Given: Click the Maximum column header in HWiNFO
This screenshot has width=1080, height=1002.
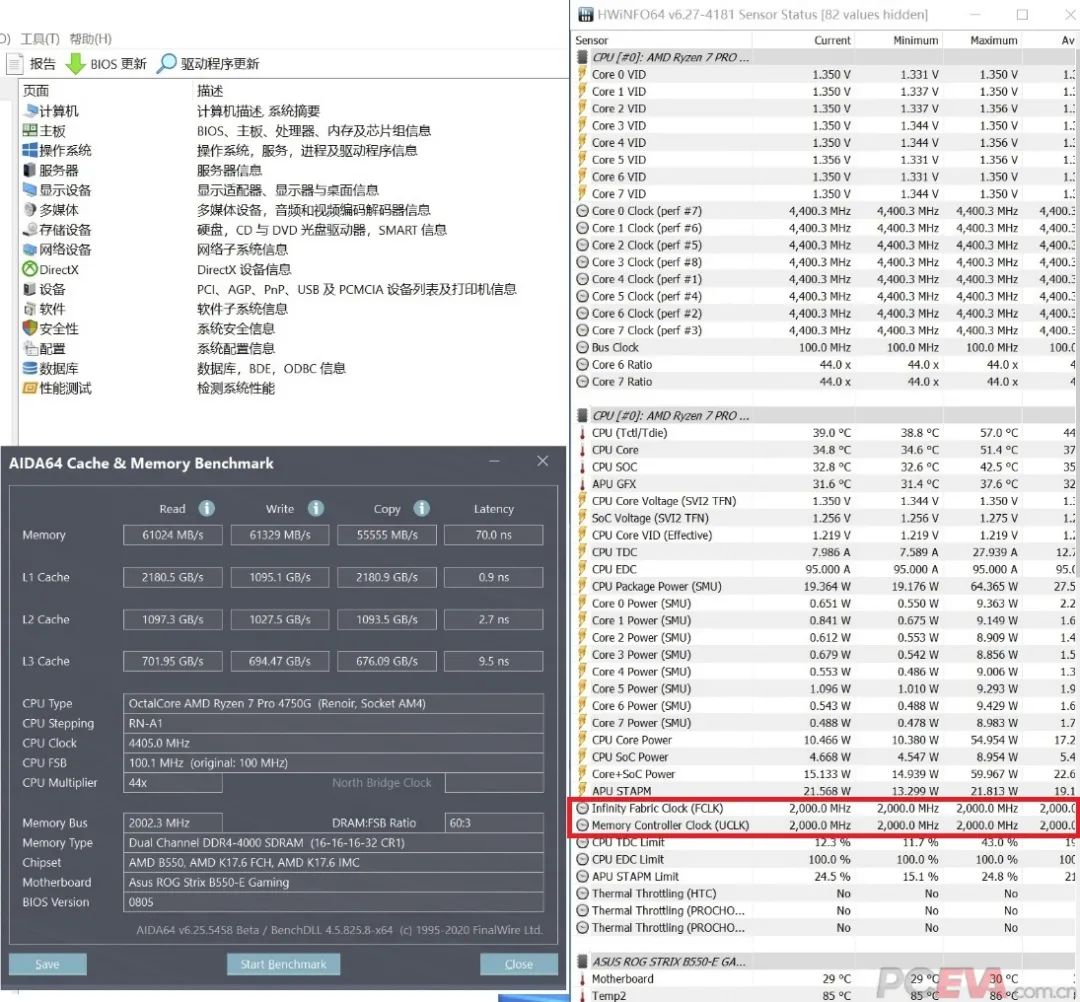Looking at the screenshot, I should coord(993,40).
